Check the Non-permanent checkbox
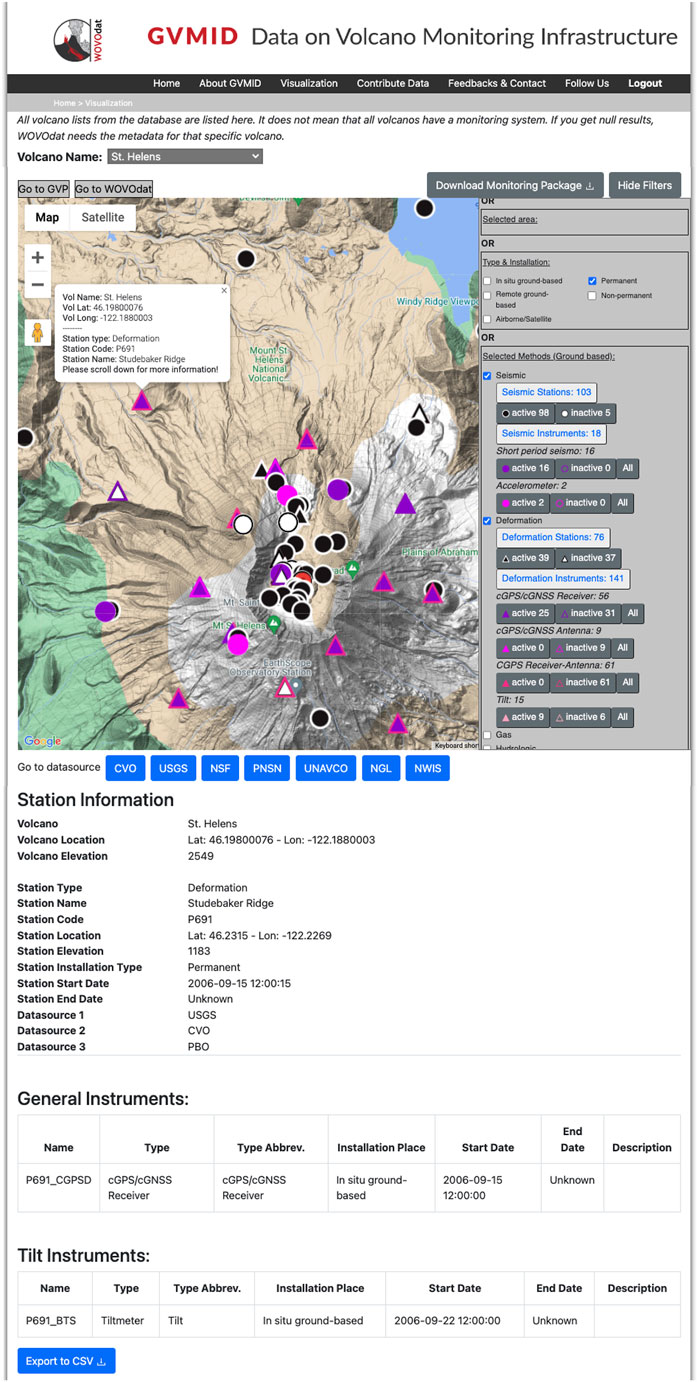698x1382 pixels. coord(593,296)
